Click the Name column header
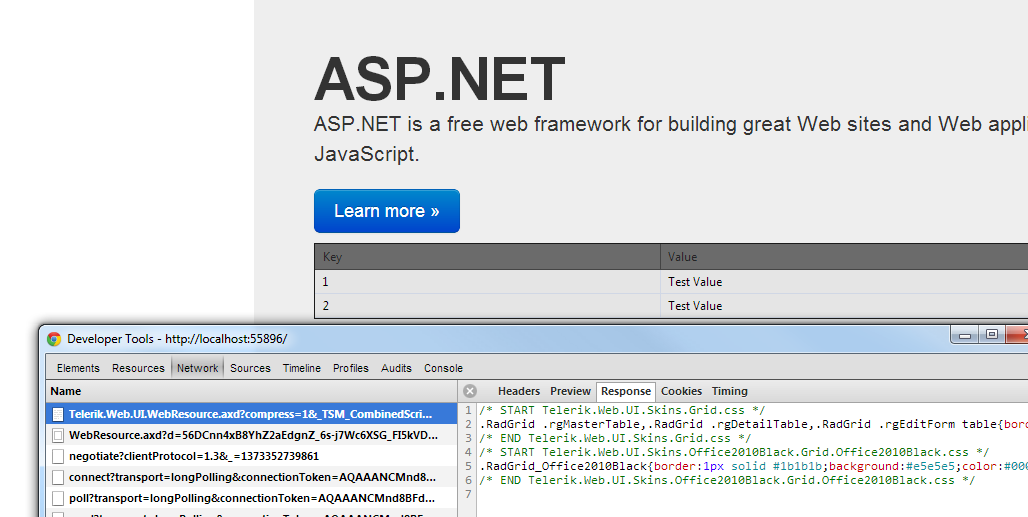1028x517 pixels. click(x=252, y=391)
